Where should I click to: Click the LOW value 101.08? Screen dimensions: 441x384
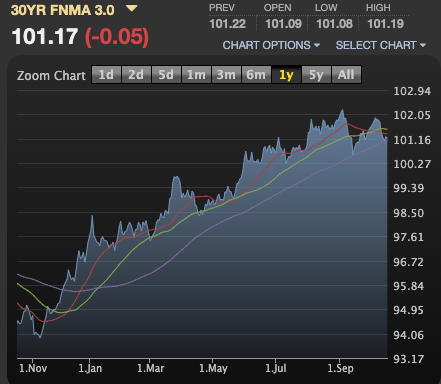(334, 24)
